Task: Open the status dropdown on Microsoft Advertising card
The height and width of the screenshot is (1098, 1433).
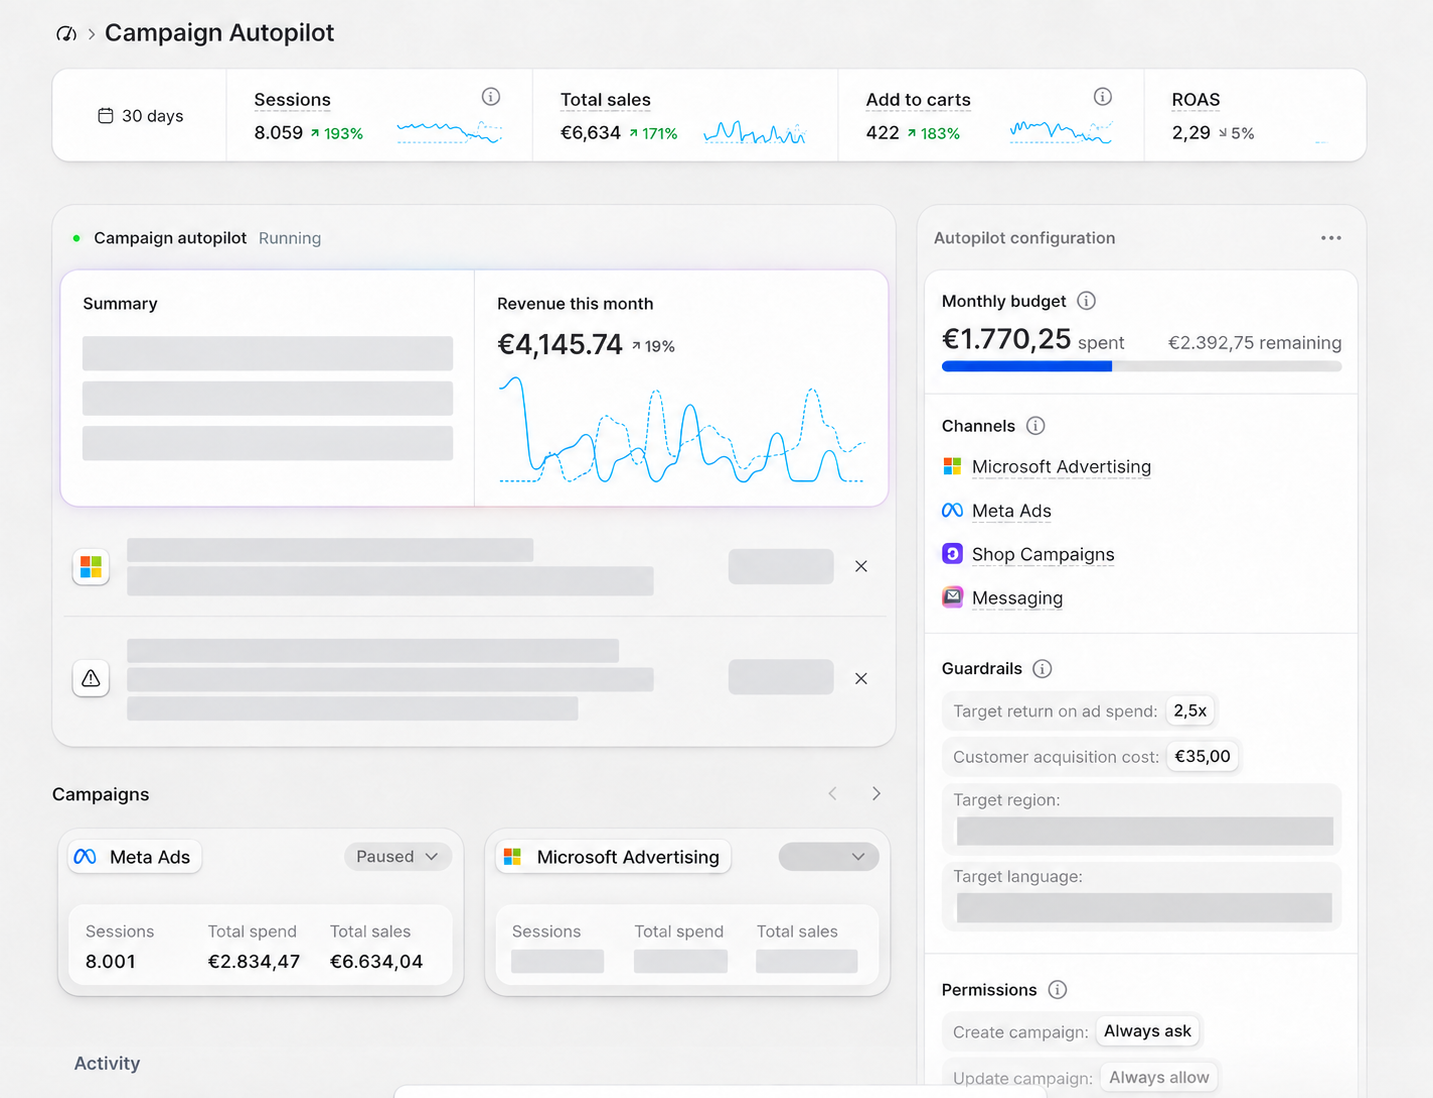Action: pyautogui.click(x=828, y=857)
